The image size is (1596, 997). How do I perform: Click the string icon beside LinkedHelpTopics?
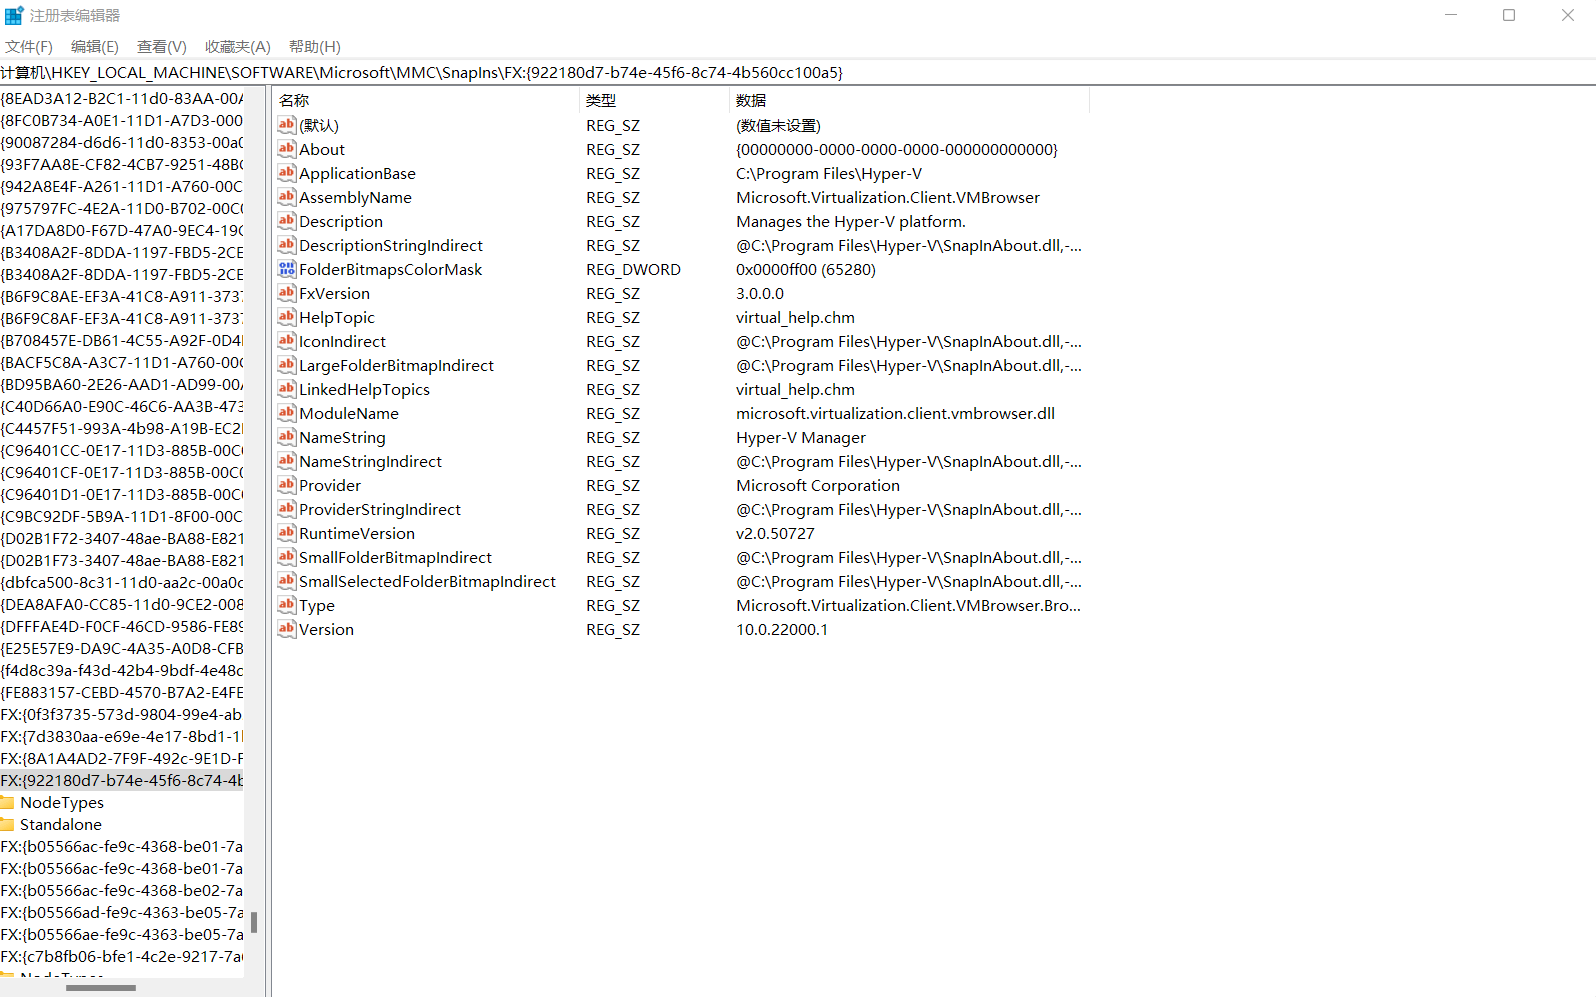click(x=287, y=389)
